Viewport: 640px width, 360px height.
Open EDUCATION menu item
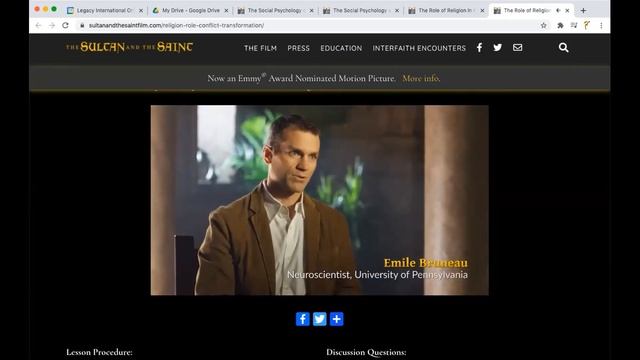(x=341, y=48)
